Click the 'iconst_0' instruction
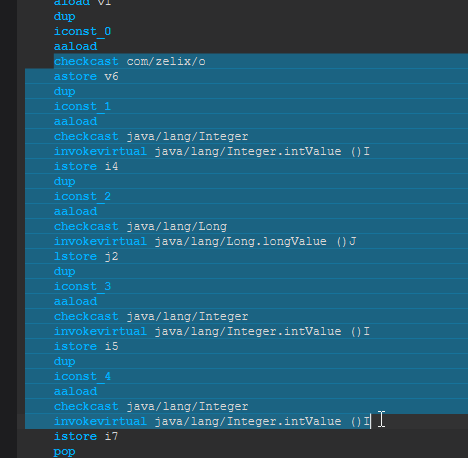This screenshot has height=458, width=468. click(82, 31)
